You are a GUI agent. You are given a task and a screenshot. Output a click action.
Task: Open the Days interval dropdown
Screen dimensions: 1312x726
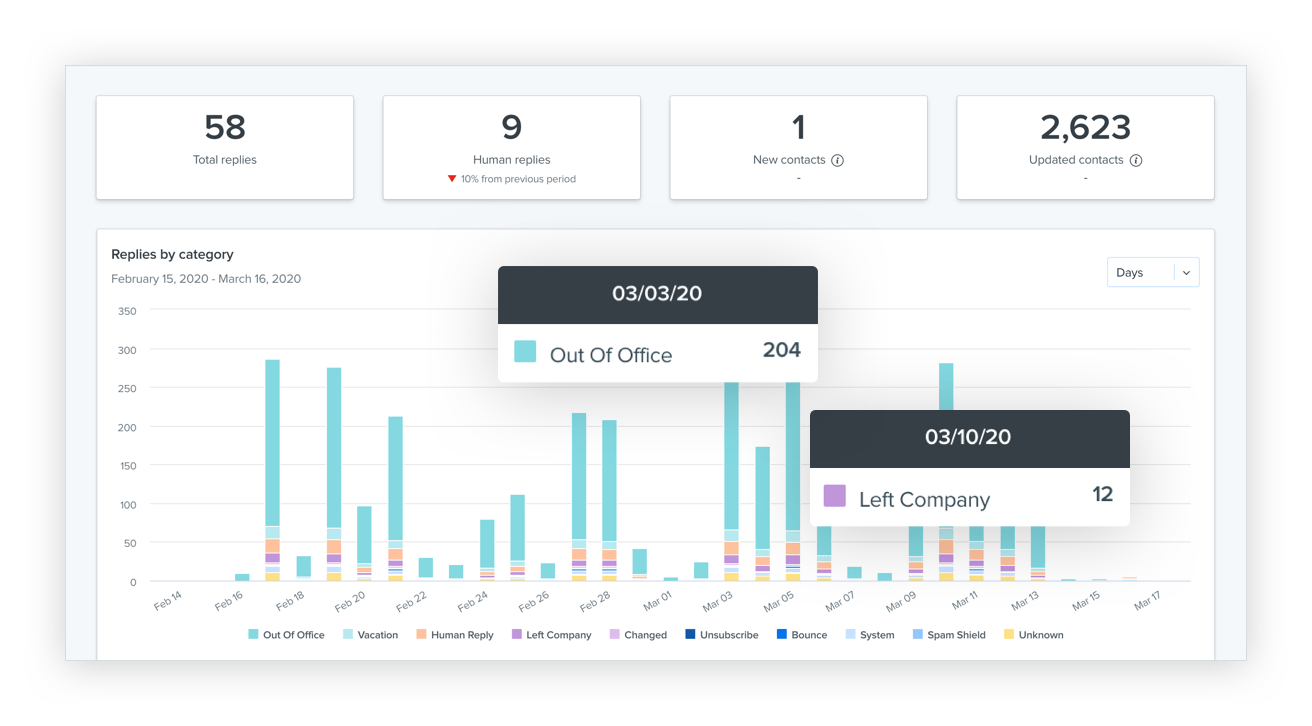1140,273
